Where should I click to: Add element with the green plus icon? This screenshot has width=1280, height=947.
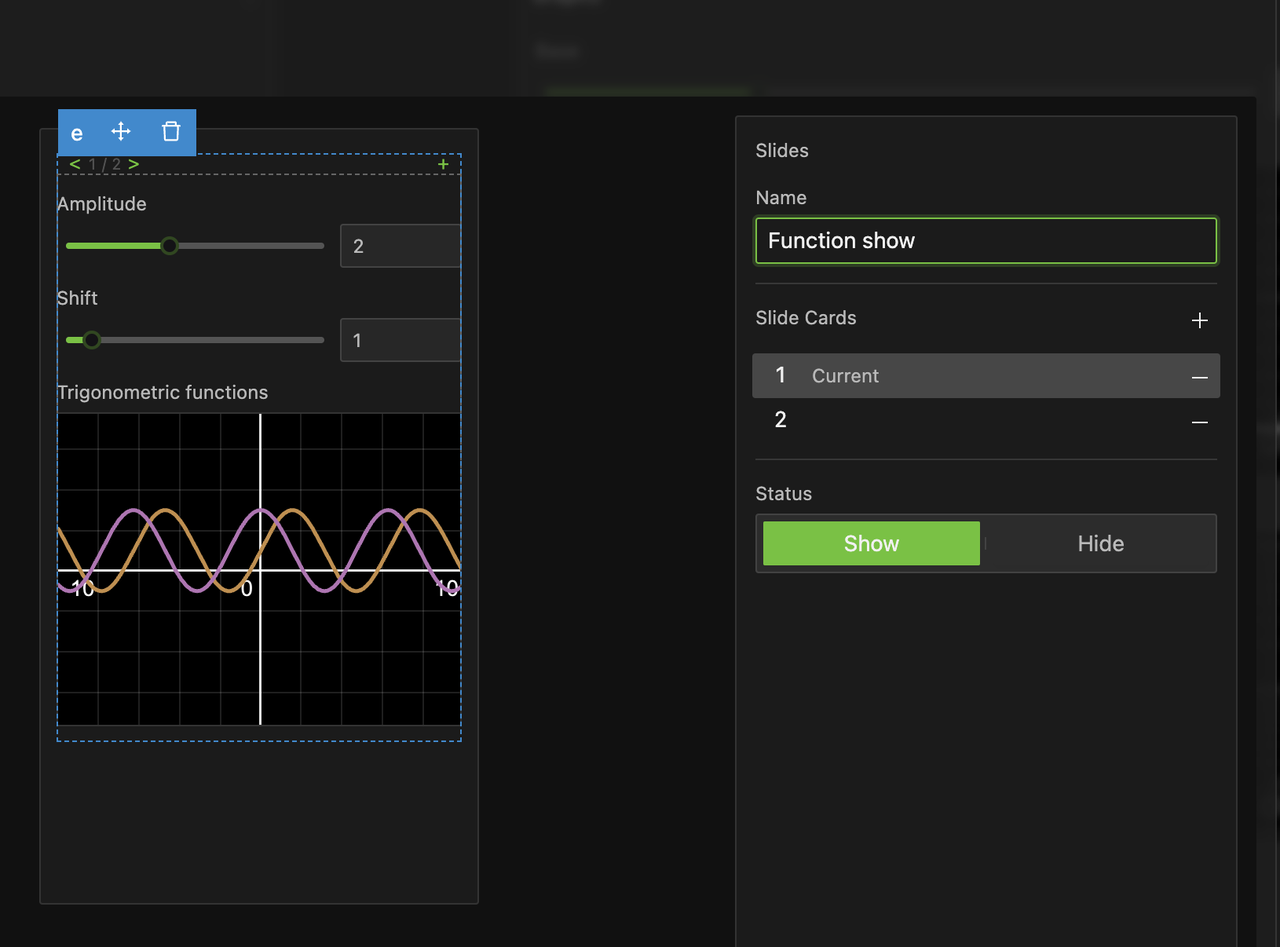coord(443,164)
